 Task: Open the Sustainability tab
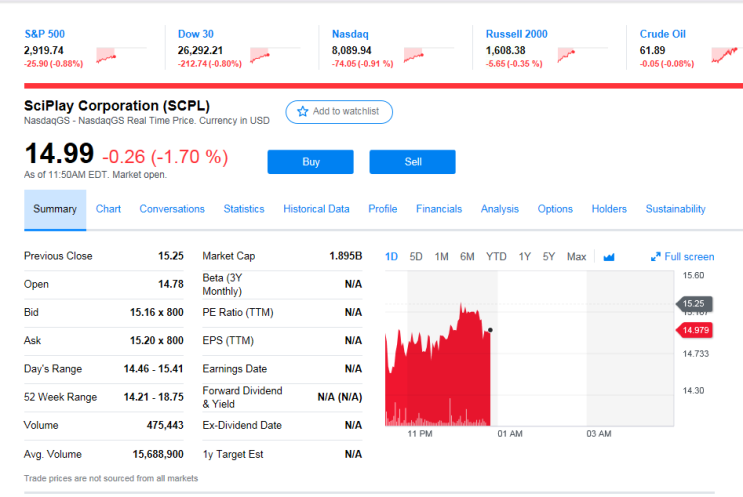[x=675, y=209]
